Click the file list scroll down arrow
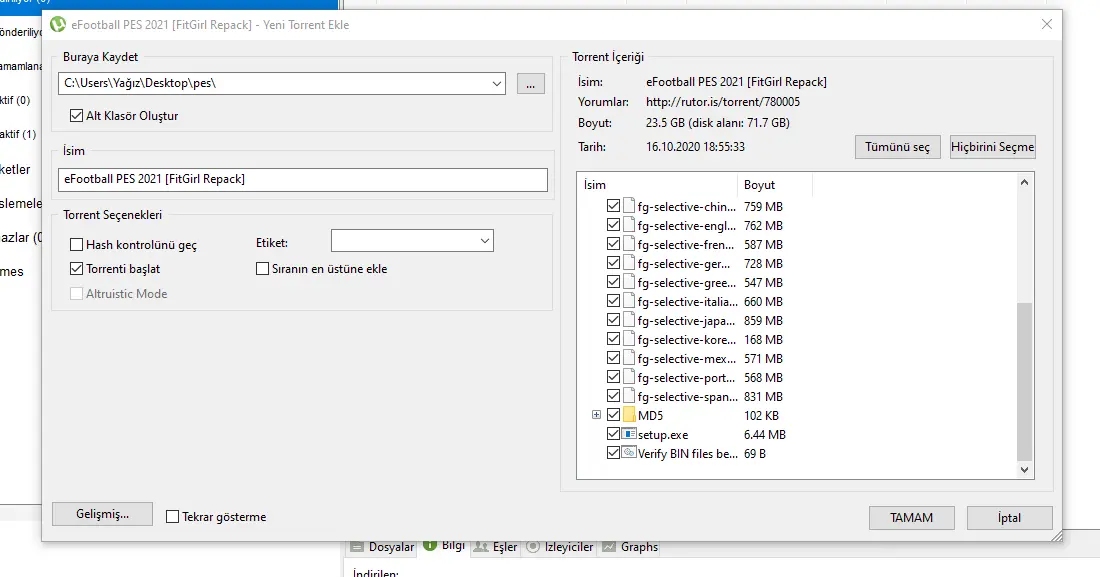 (1024, 470)
